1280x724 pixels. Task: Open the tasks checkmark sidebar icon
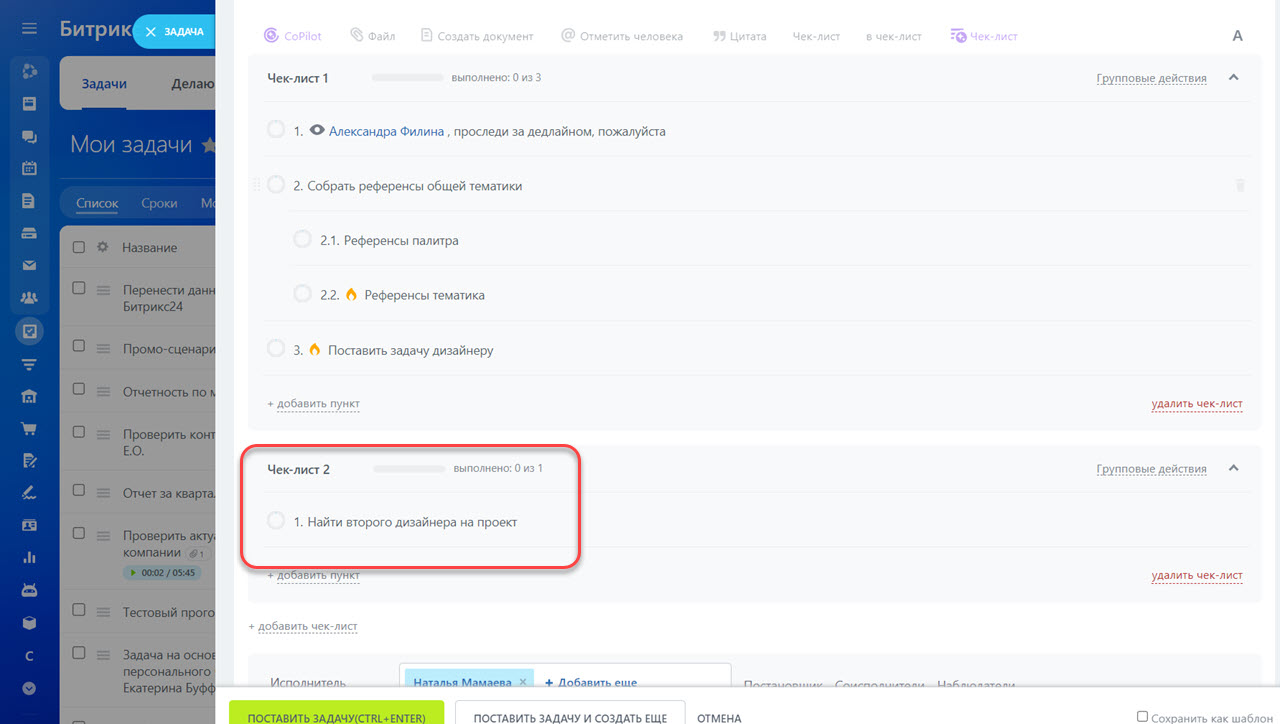29,331
